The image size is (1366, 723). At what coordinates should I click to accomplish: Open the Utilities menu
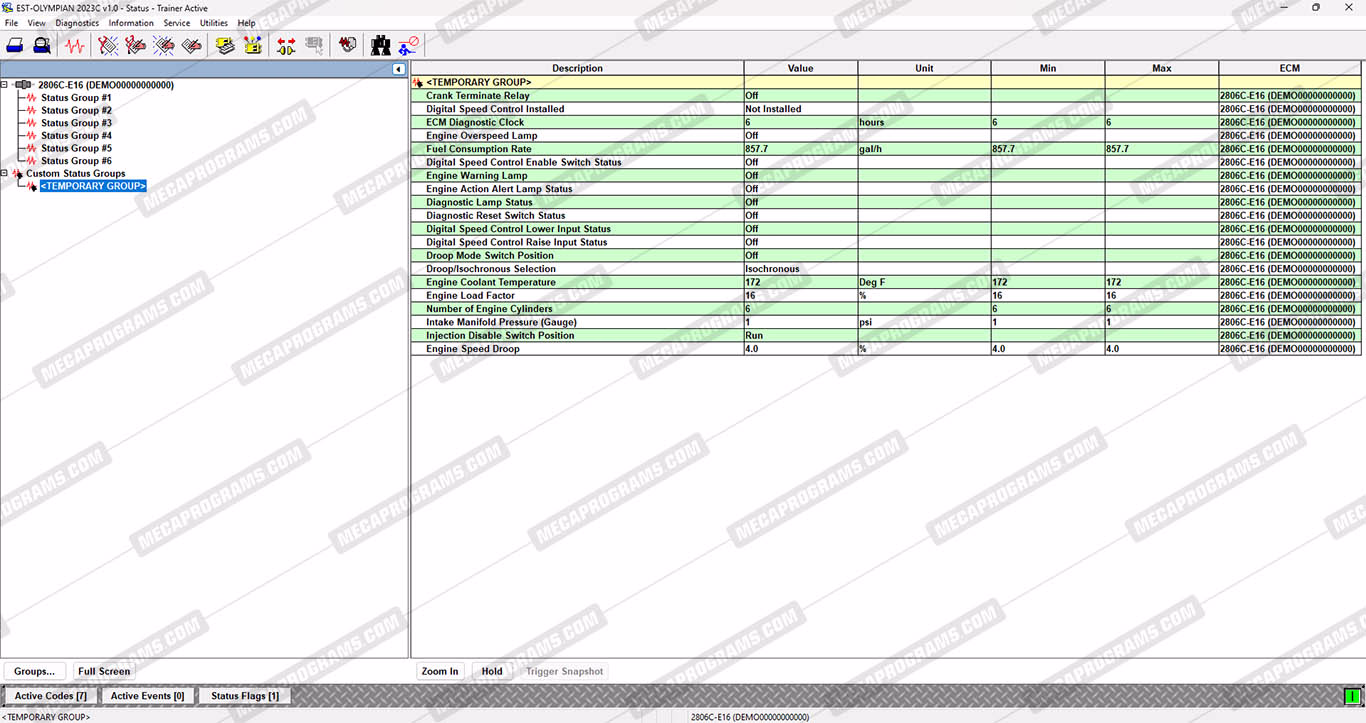click(214, 23)
